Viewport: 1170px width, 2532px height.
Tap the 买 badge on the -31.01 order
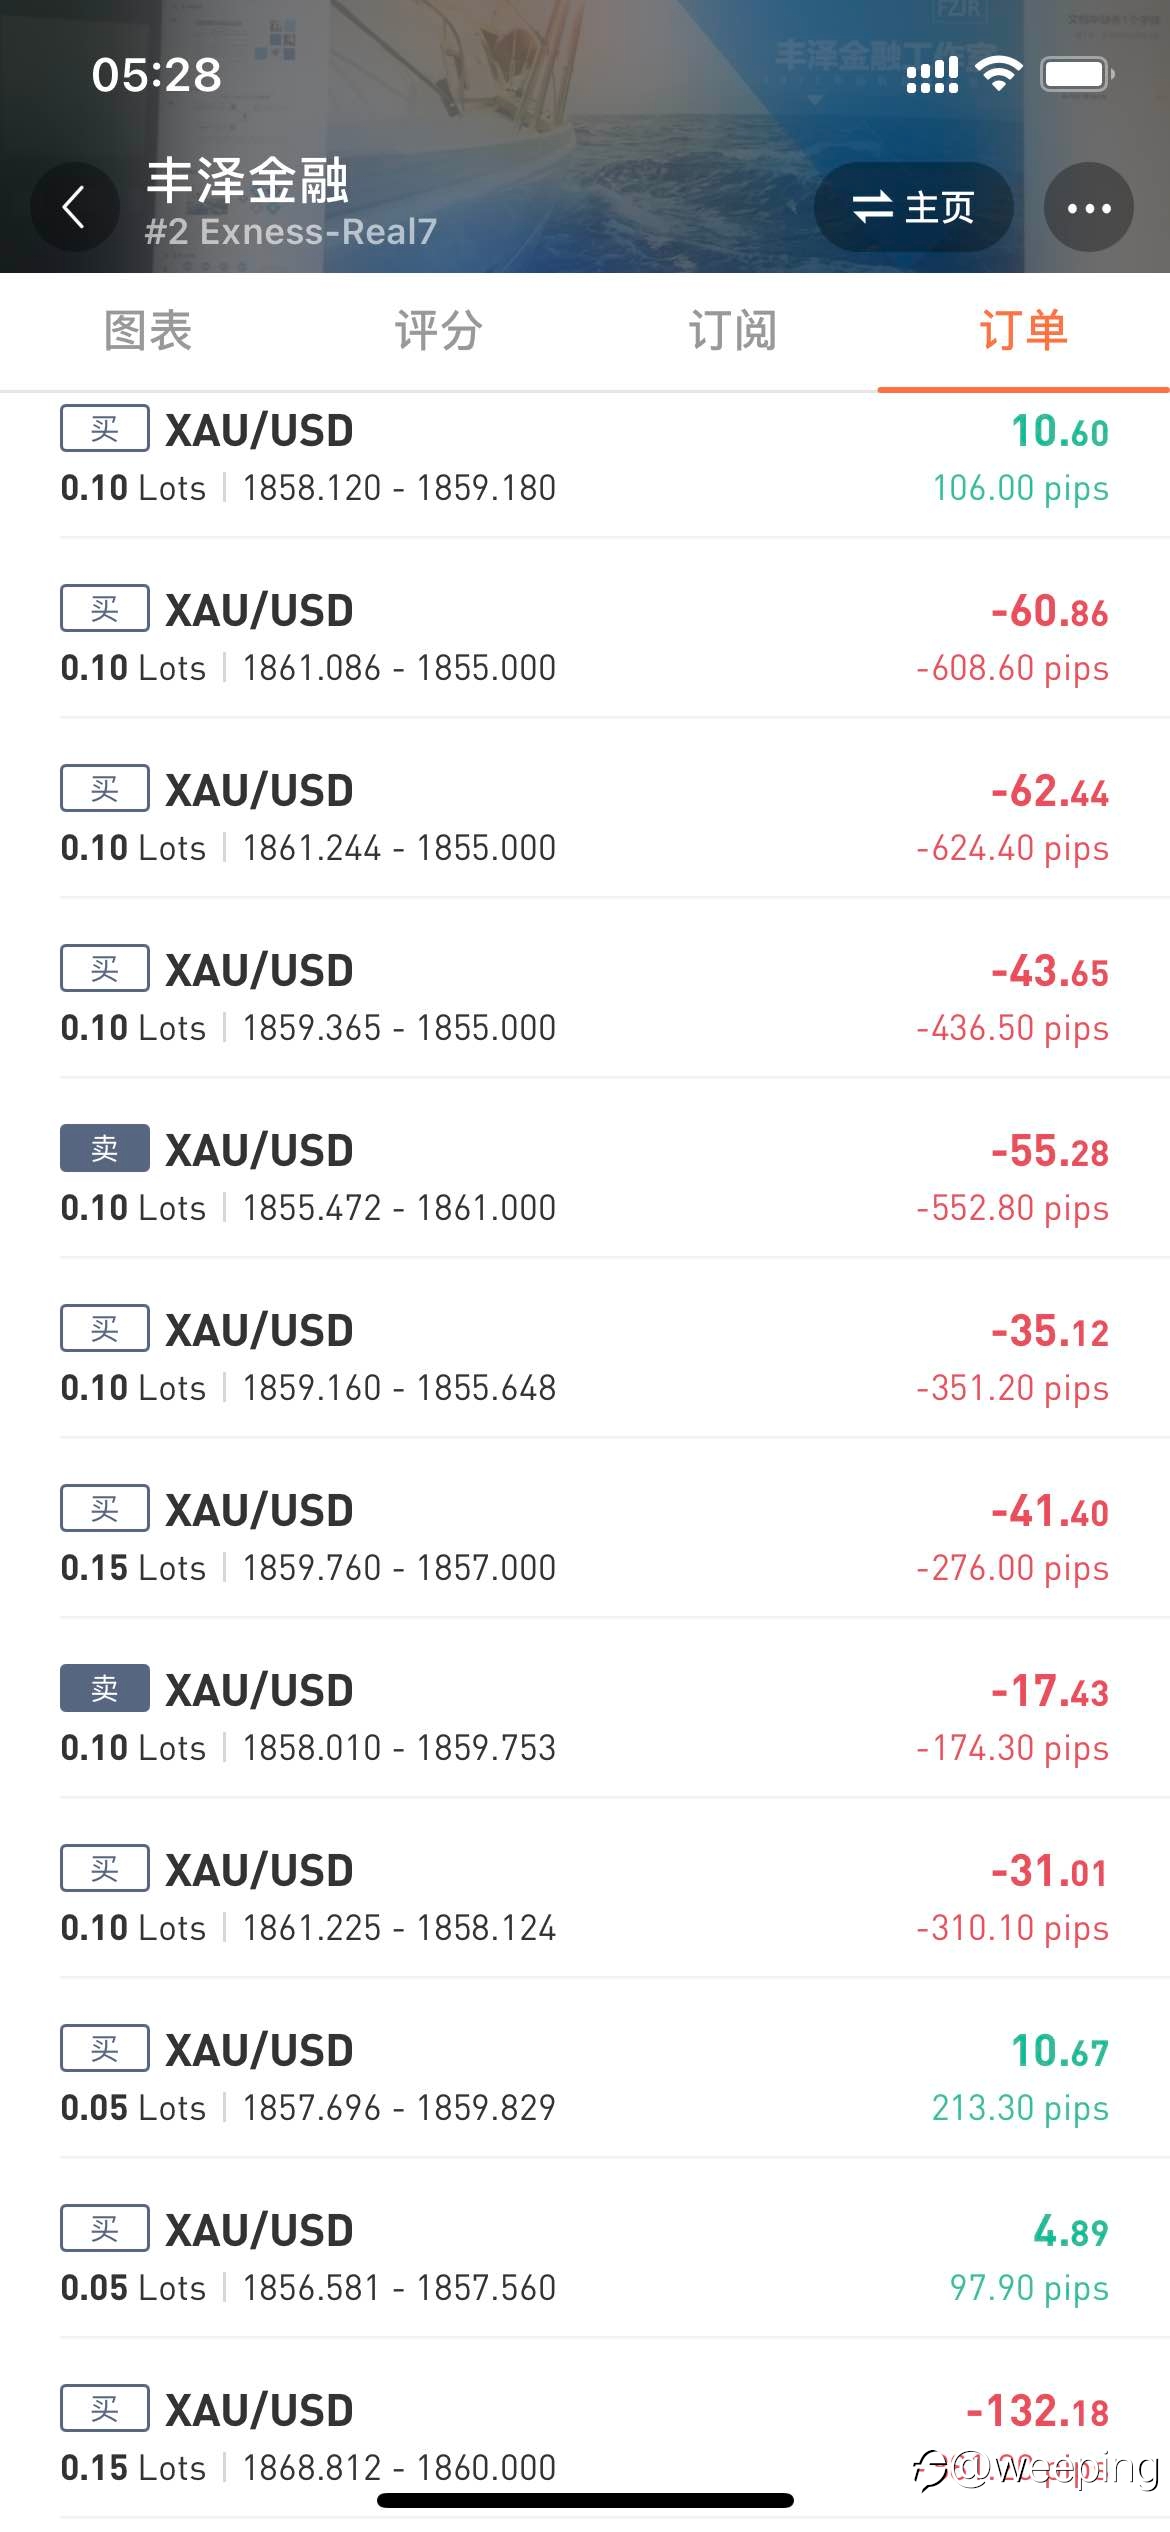point(105,1869)
